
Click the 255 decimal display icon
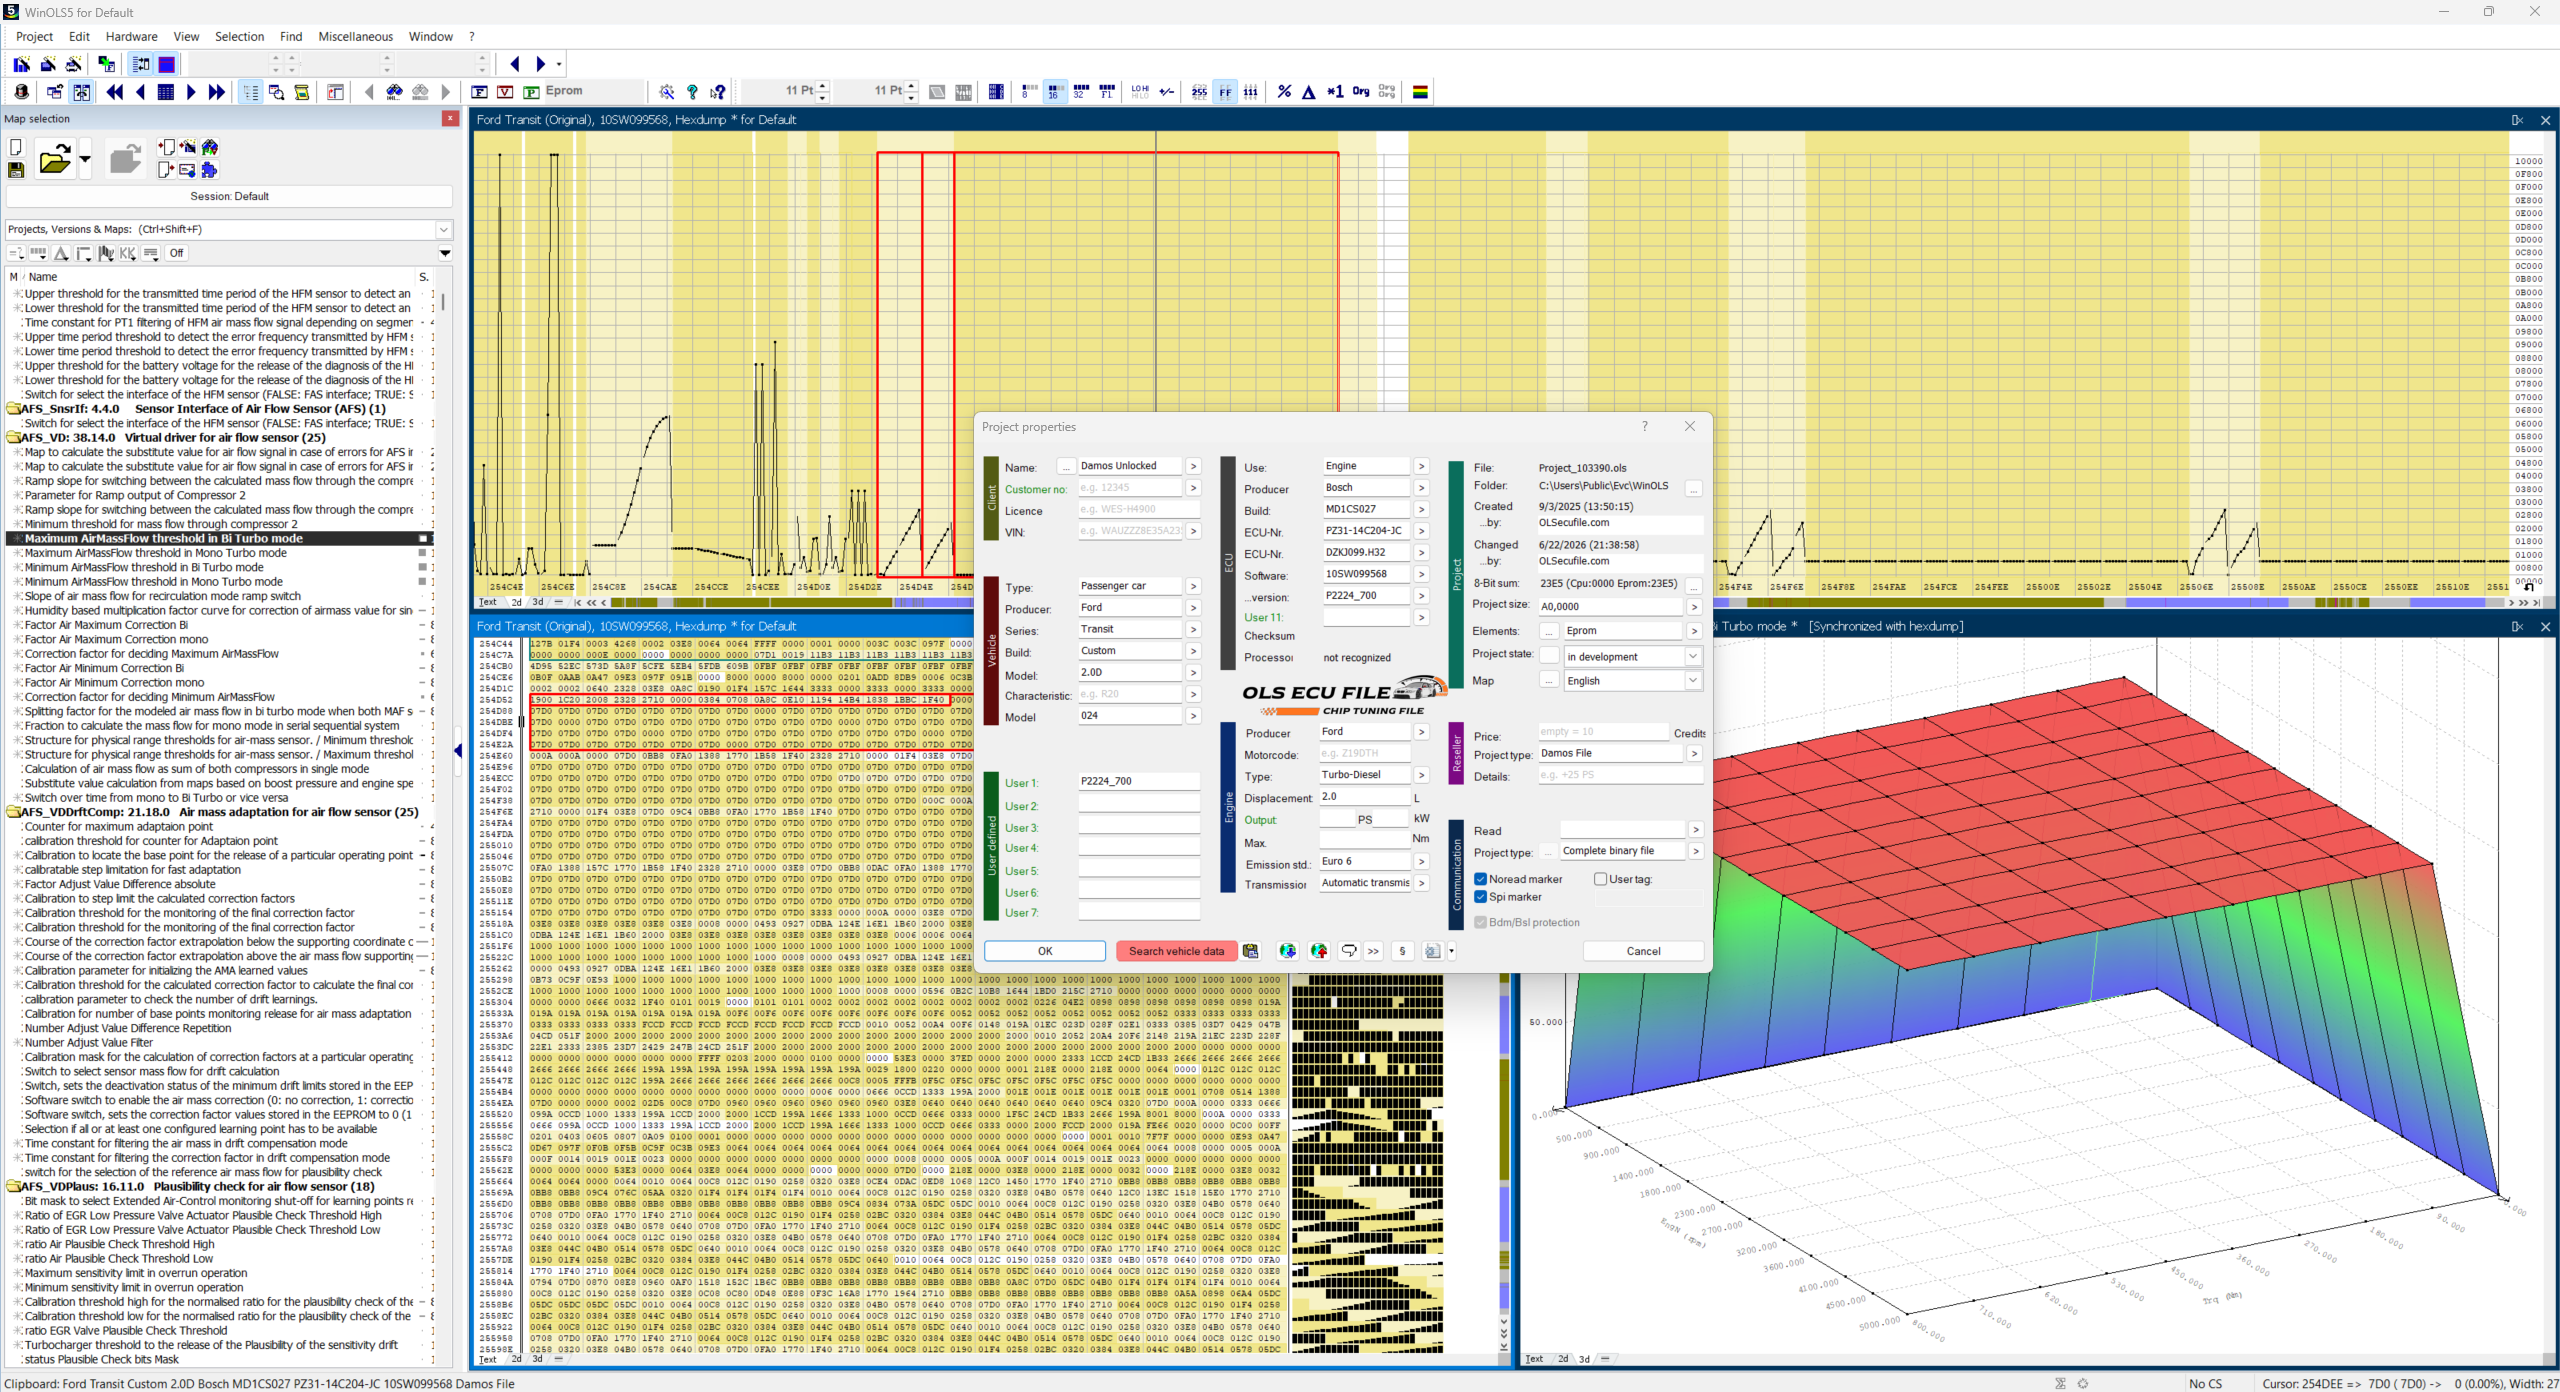click(x=1199, y=92)
